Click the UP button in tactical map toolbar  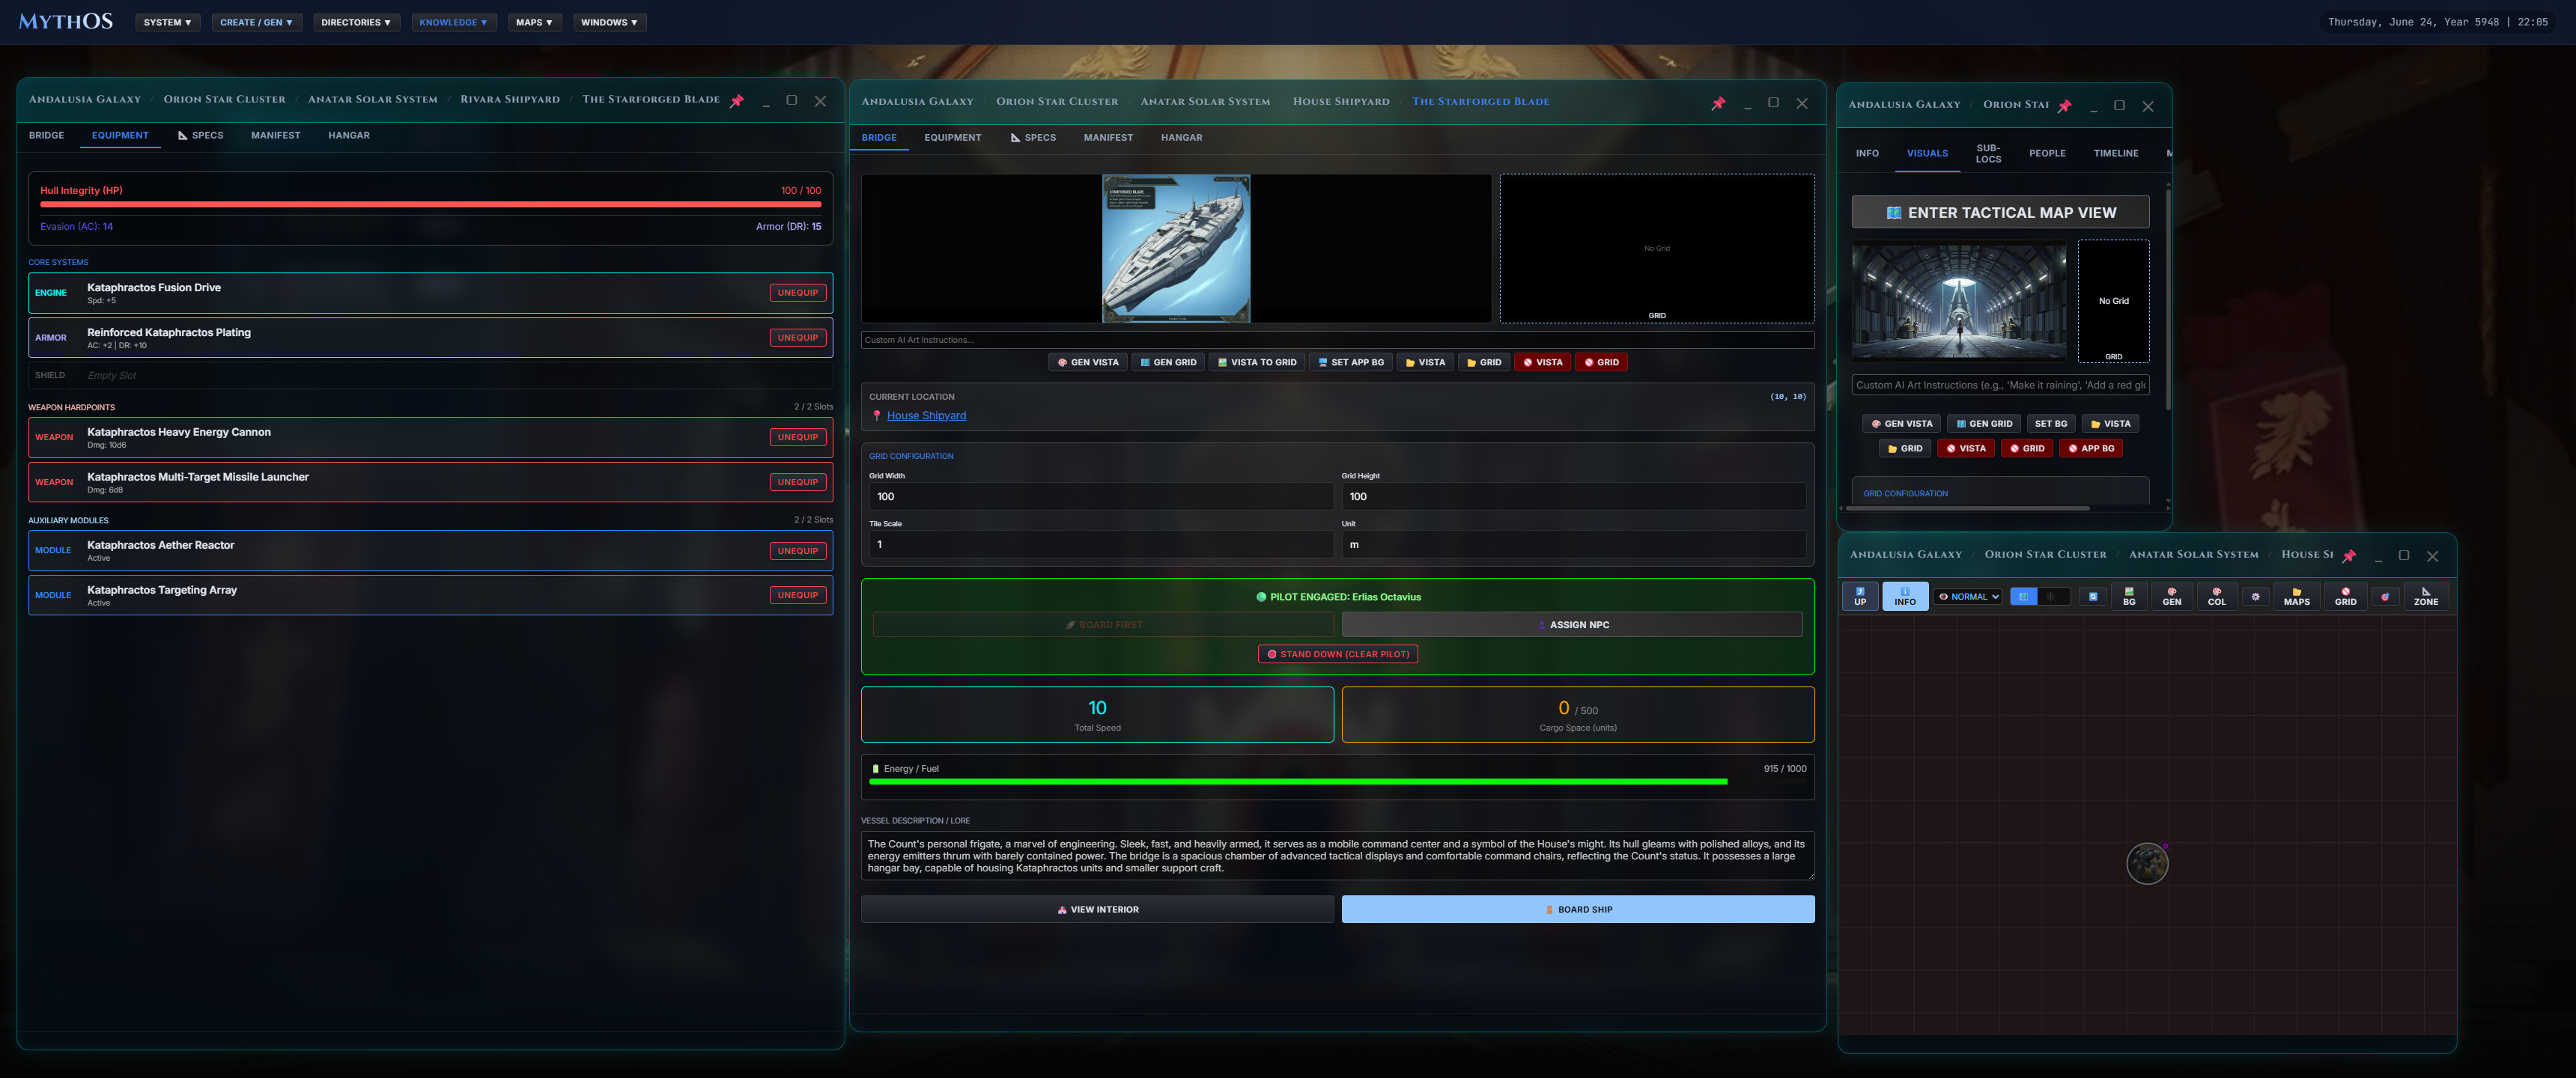pos(1860,596)
